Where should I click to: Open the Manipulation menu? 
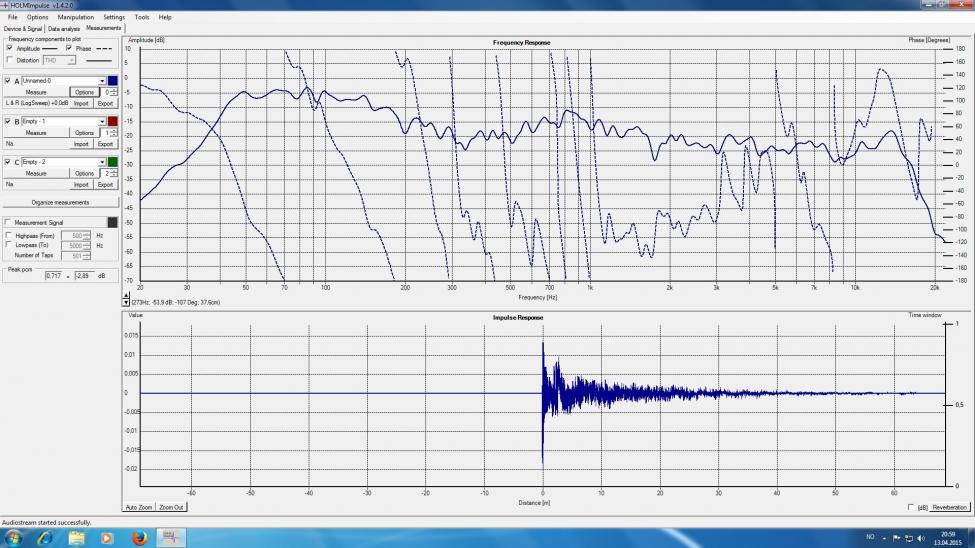pyautogui.click(x=76, y=17)
